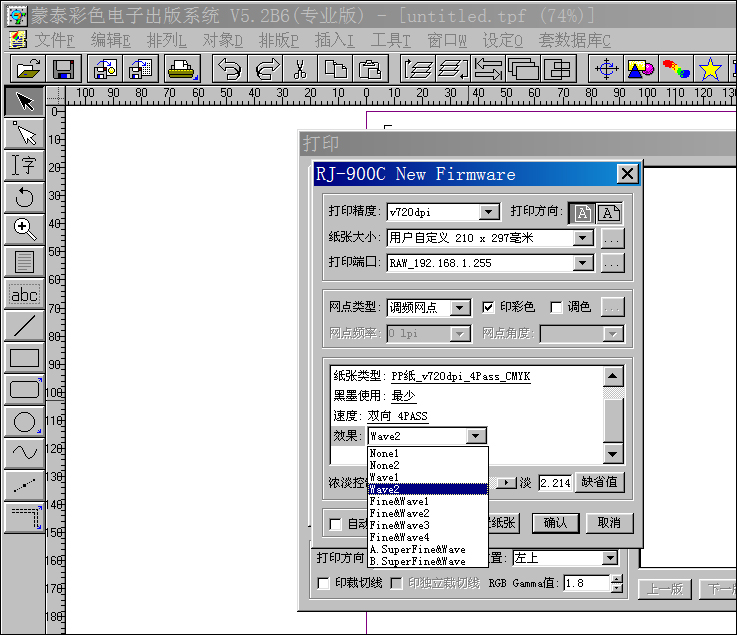Image resolution: width=737 pixels, height=635 pixels.
Task: Open the 打印端口 RAW_192.168.1.255 dropdown
Action: pyautogui.click(x=583, y=263)
